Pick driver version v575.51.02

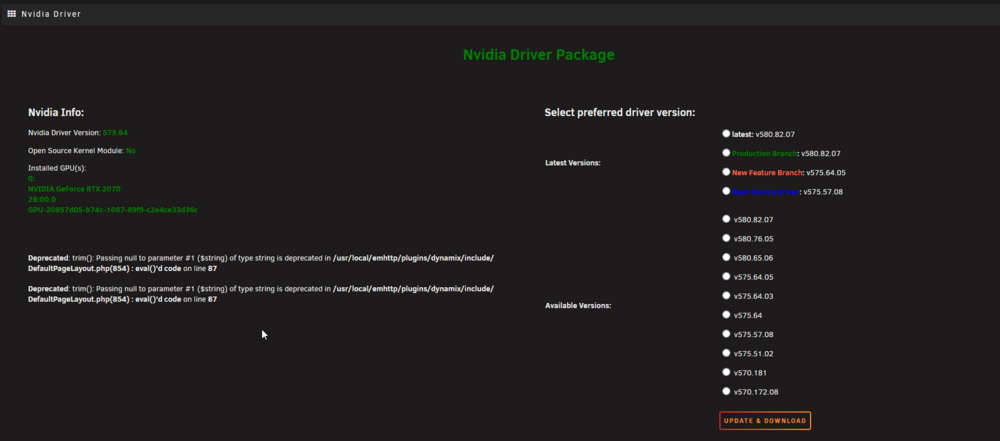(x=726, y=353)
